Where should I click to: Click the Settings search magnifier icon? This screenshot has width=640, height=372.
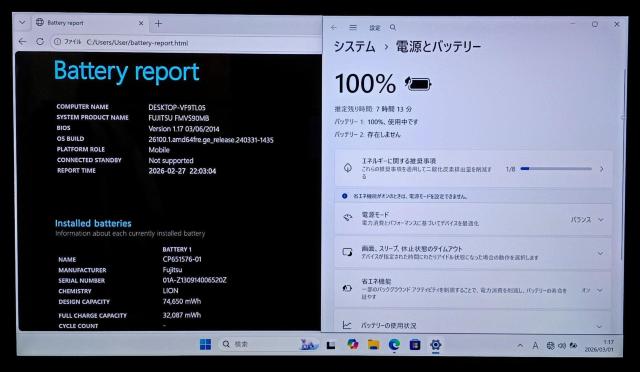[x=393, y=27]
